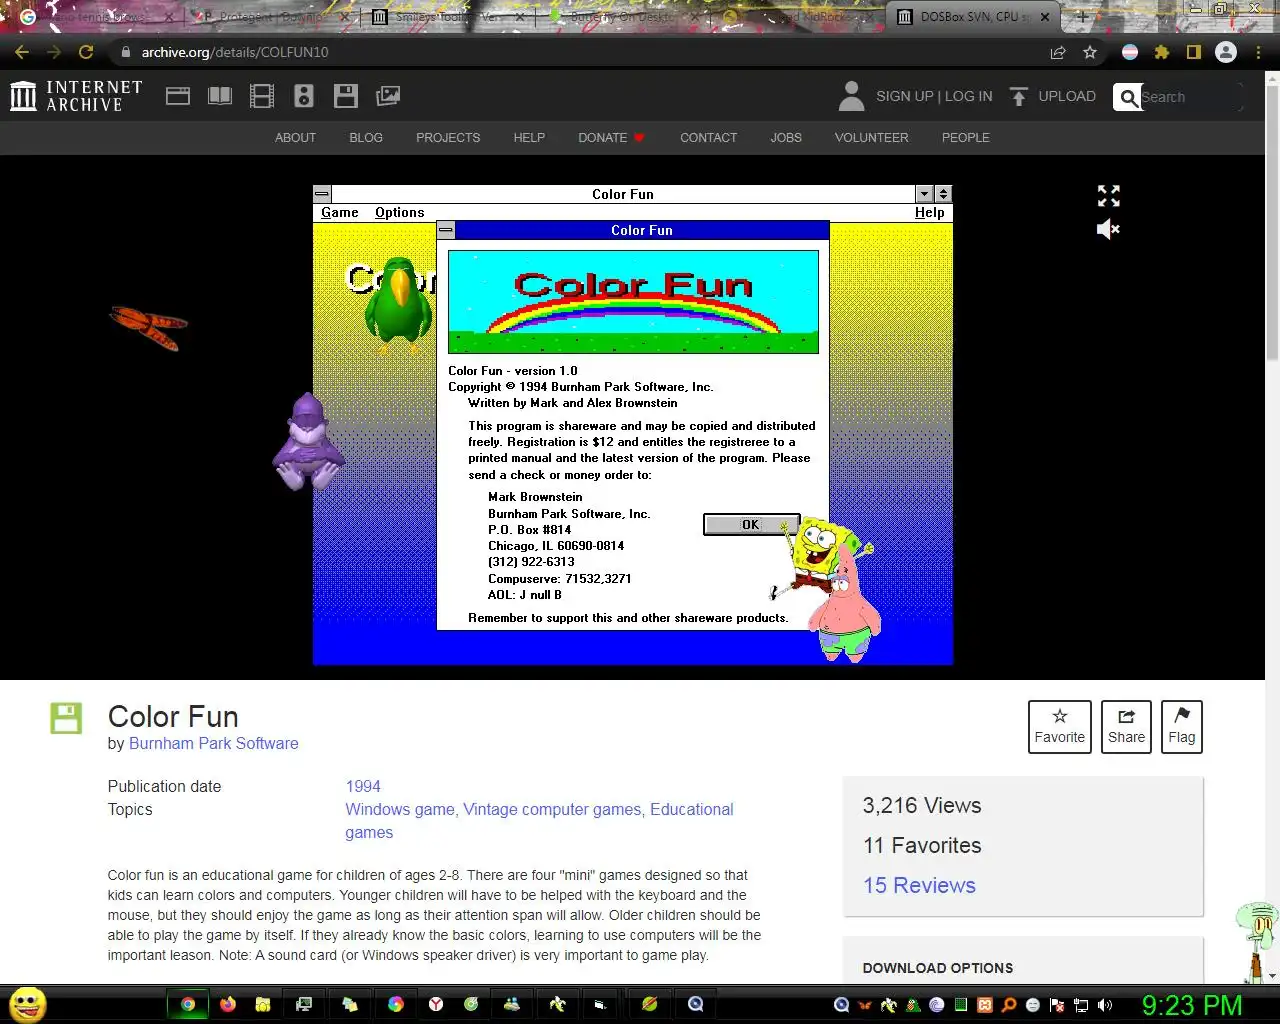Viewport: 1280px width, 1024px height.
Task: Open the About dialog control menu box
Action: (446, 230)
